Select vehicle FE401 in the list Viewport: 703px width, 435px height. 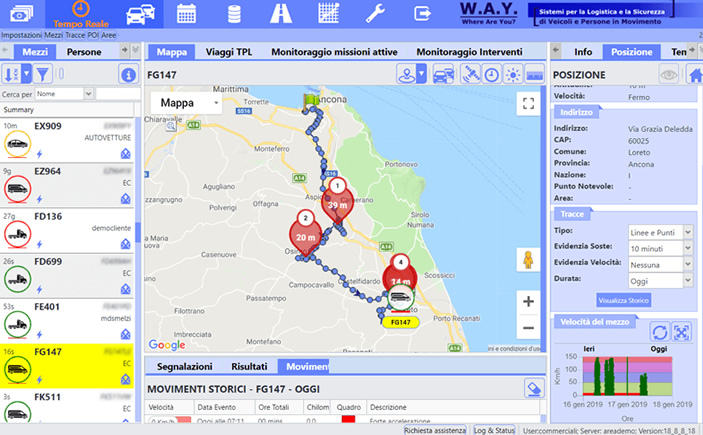point(67,321)
